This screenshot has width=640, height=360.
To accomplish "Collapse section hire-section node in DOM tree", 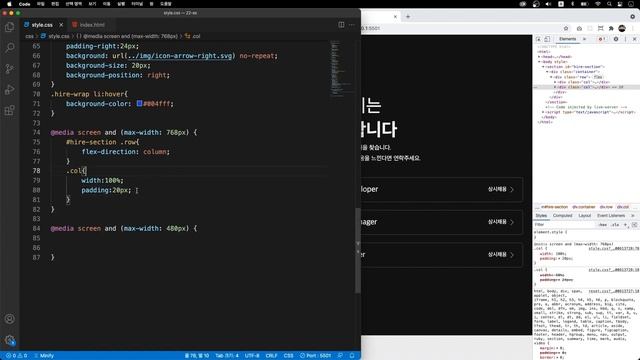I will pyautogui.click(x=543, y=67).
